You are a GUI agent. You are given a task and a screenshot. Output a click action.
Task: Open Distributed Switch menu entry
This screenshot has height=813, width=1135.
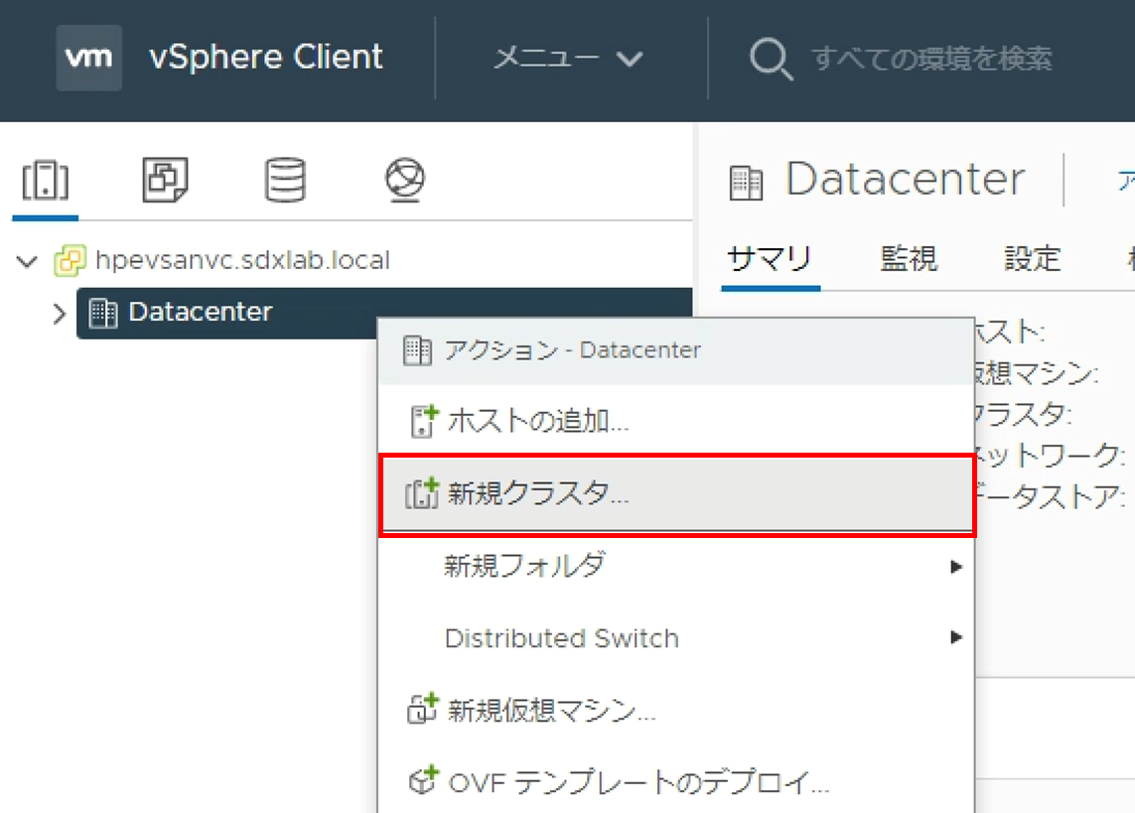(676, 638)
